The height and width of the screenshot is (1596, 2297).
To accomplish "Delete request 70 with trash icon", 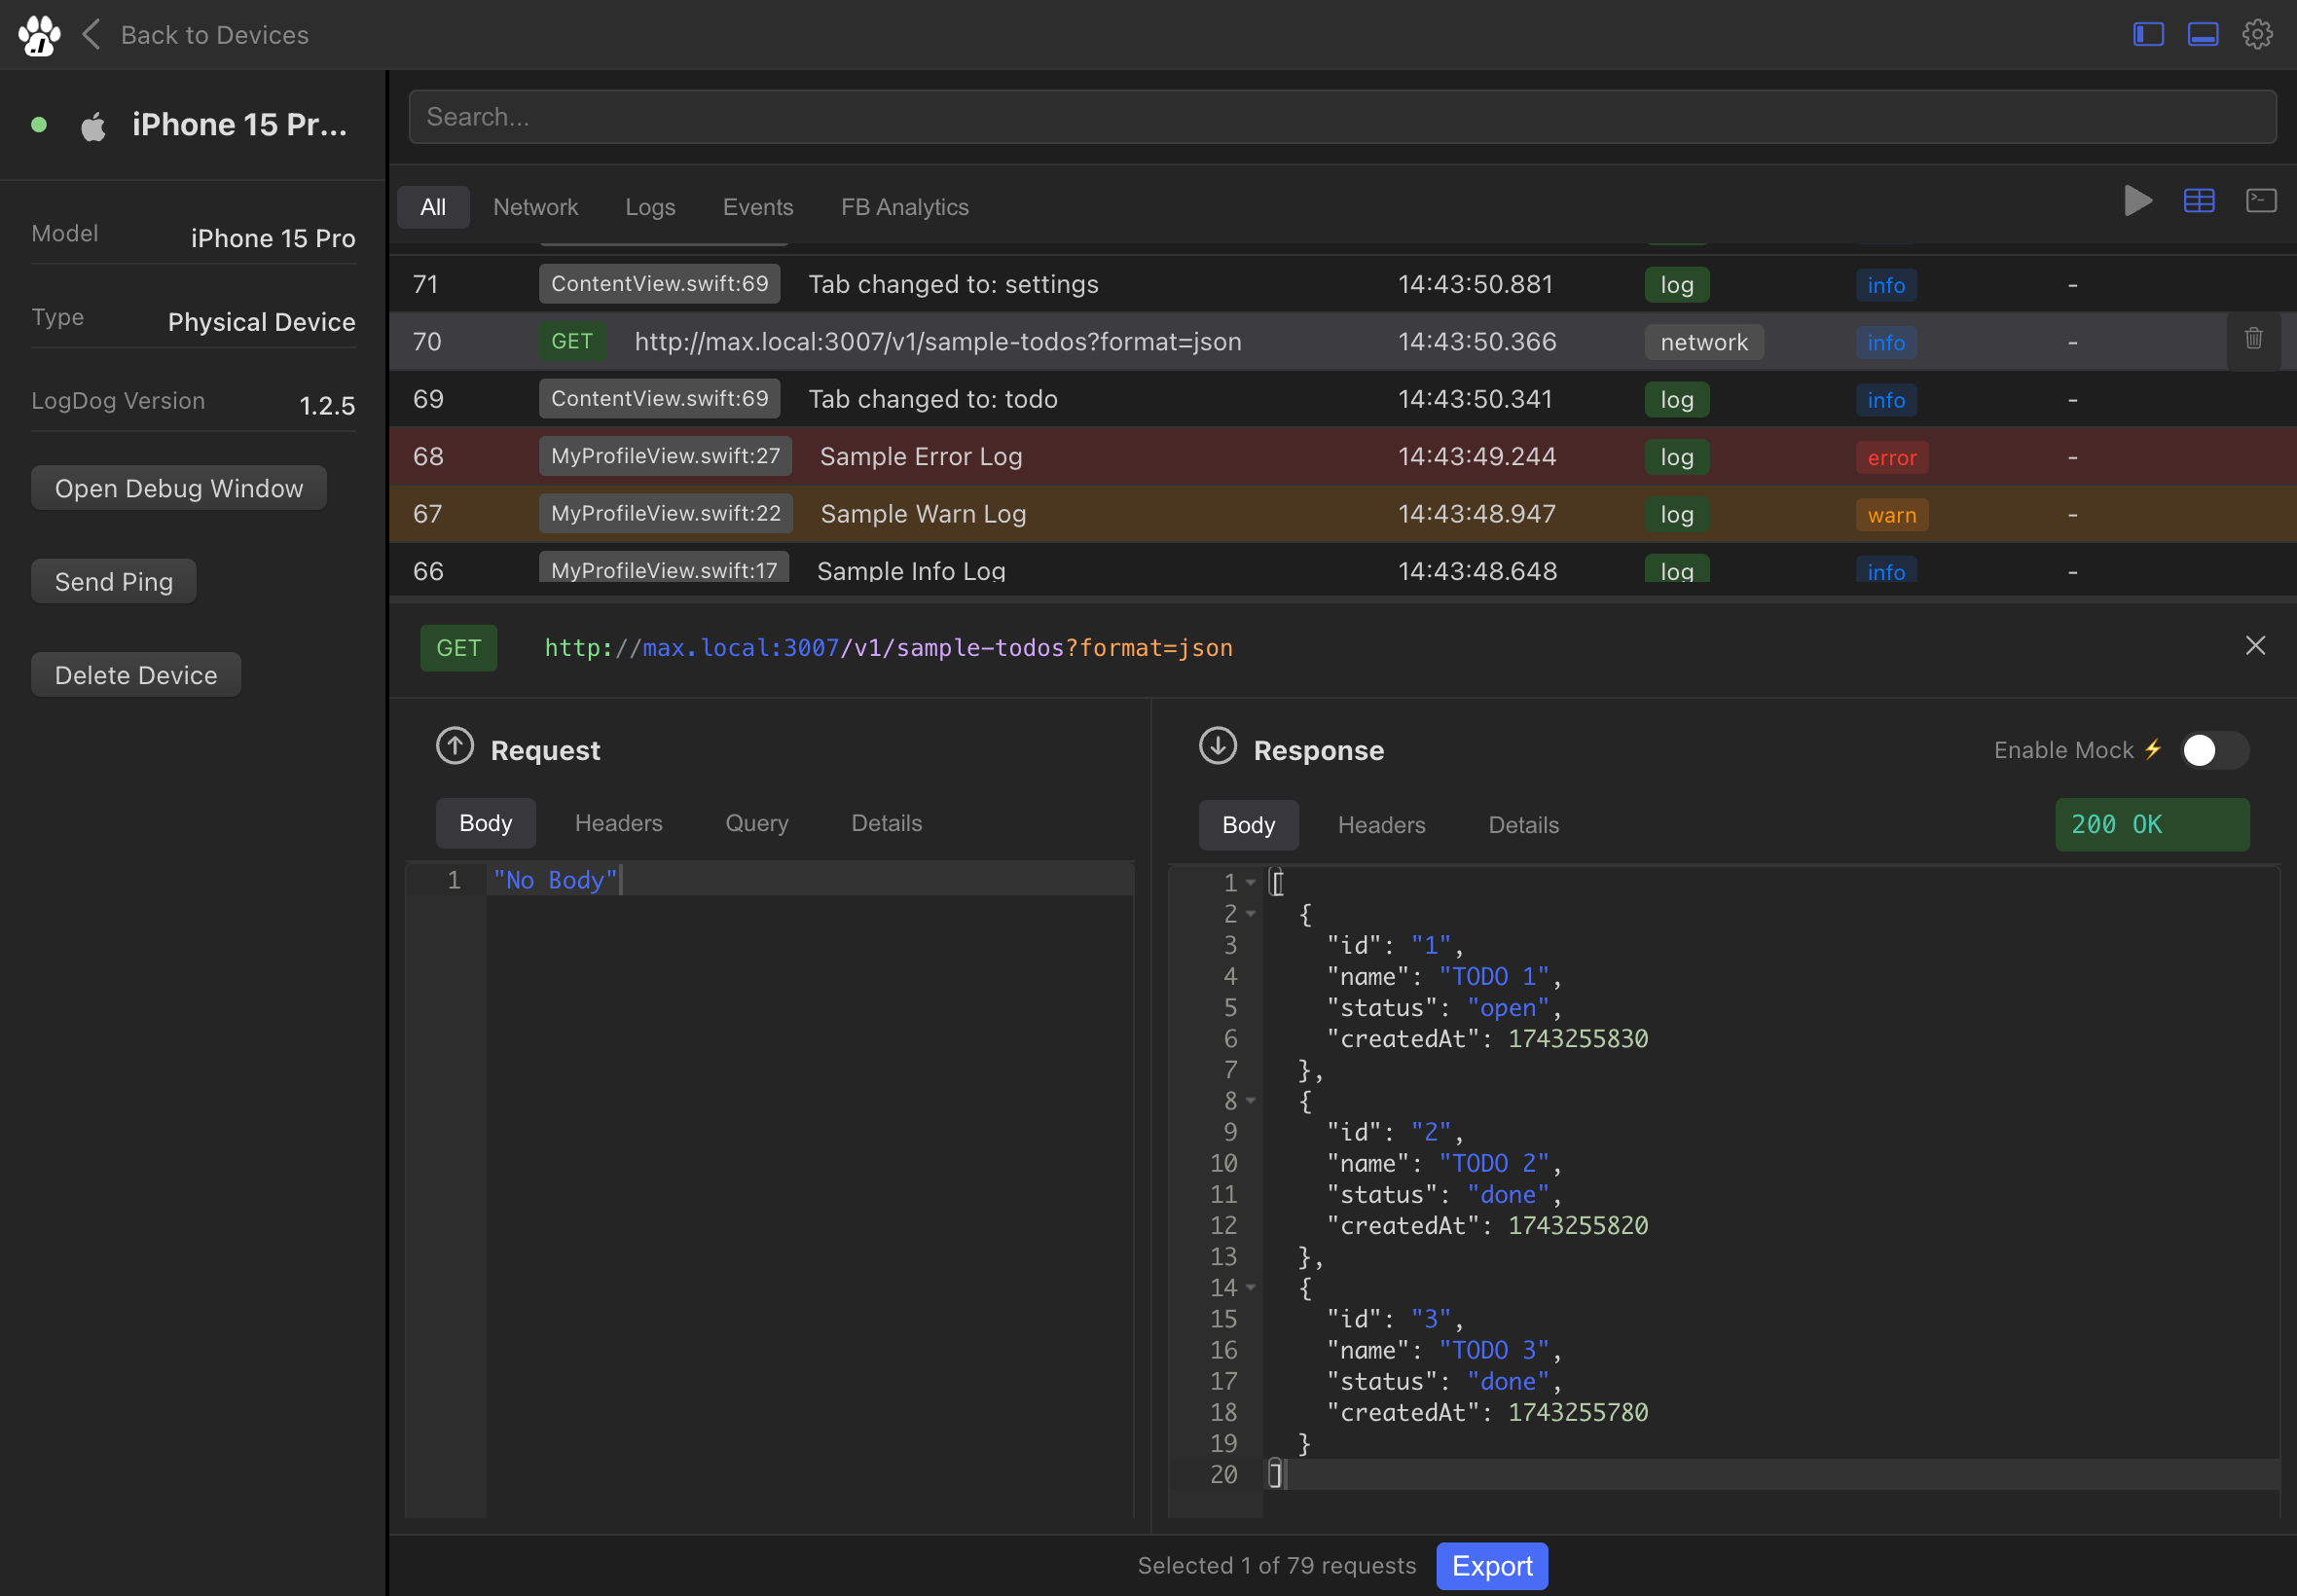I will coord(2253,339).
